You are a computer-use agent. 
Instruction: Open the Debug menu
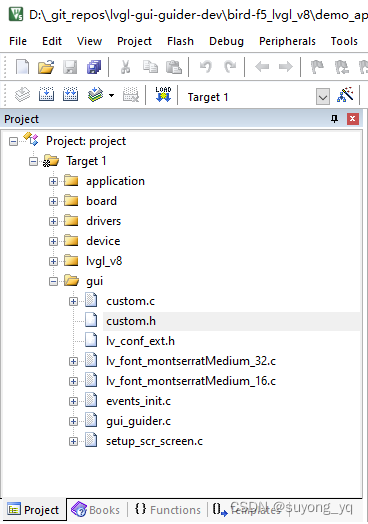pos(226,41)
